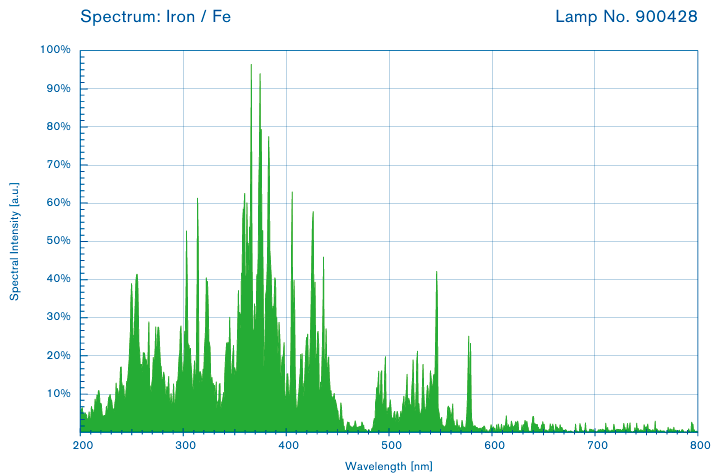Click the narrow double peak near 577 nm

pos(469,382)
